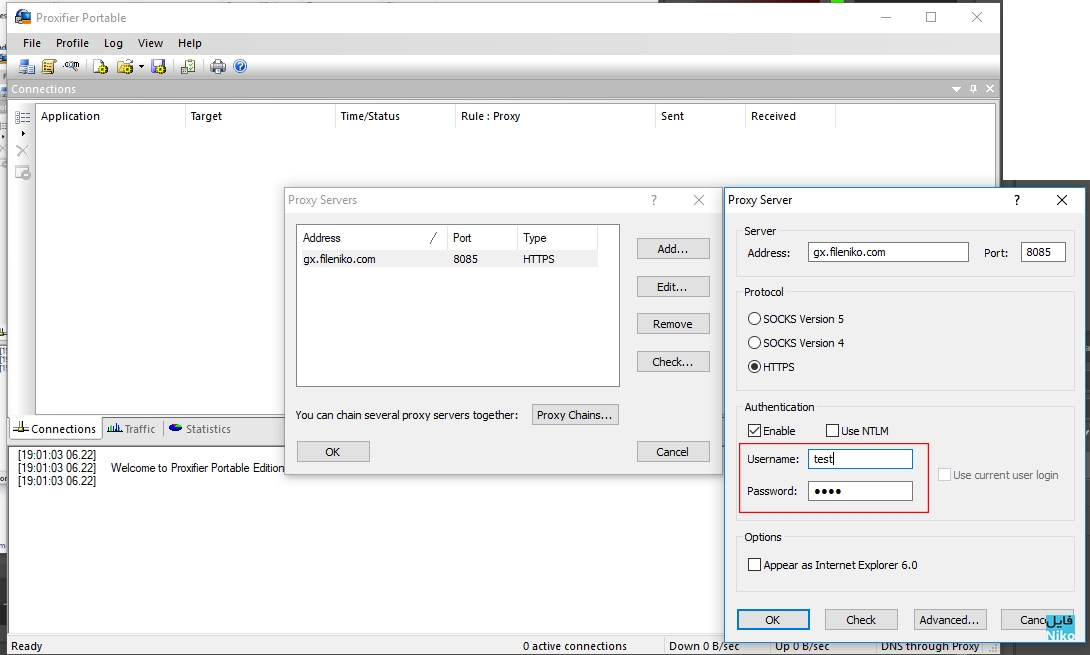The height and width of the screenshot is (655, 1090).
Task: Toggle the Enable authentication checkbox
Action: (754, 431)
